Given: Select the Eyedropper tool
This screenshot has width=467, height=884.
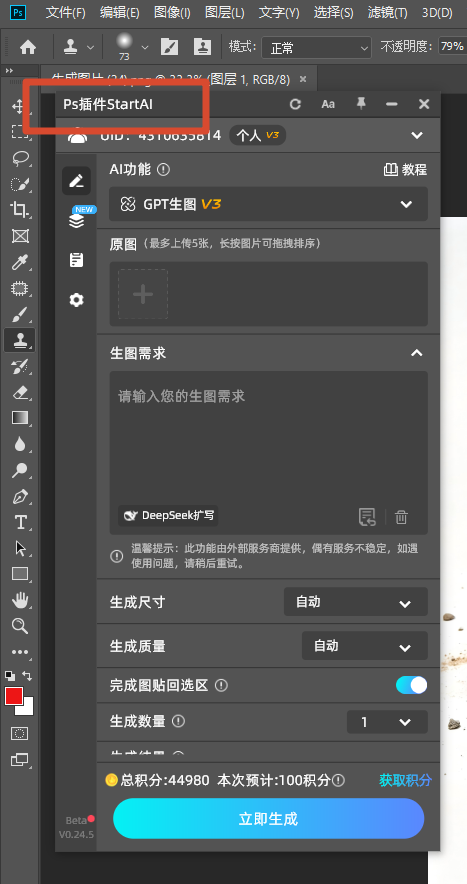Looking at the screenshot, I should point(20,262).
